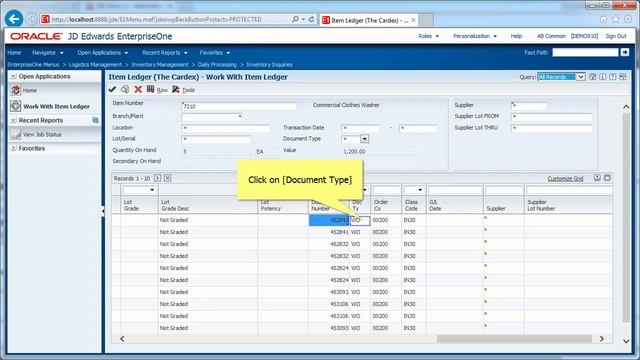This screenshot has height=360, width=640.
Task: Collapse the Open Applications section
Action: pos(13,76)
